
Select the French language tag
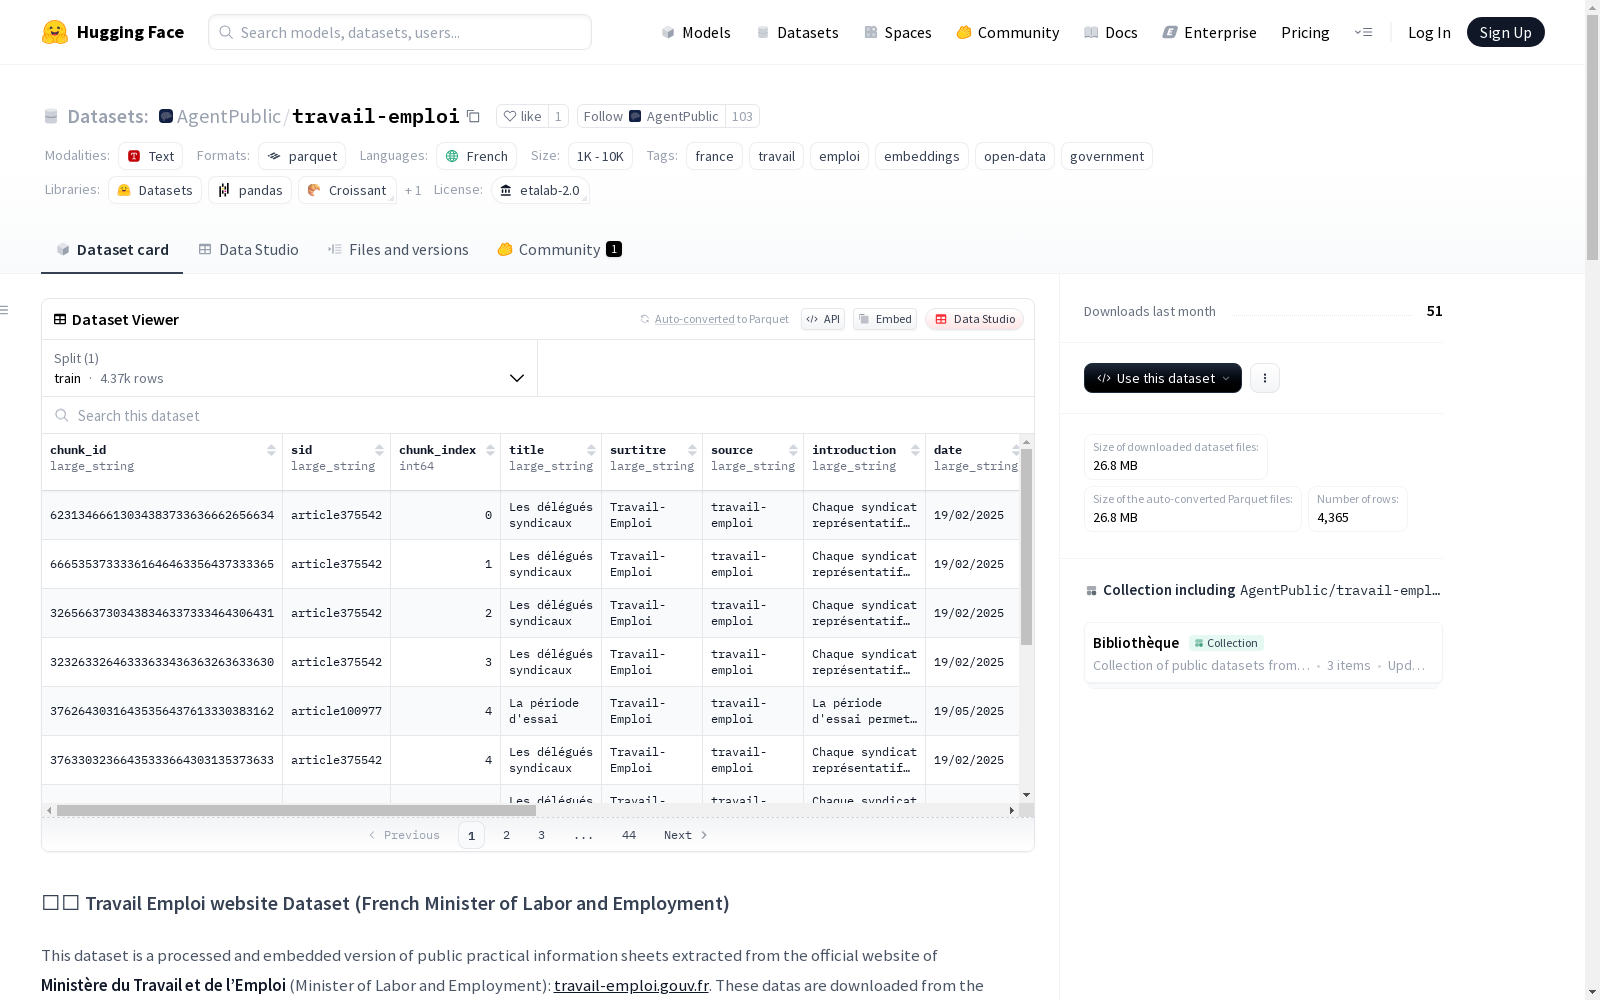pos(477,156)
